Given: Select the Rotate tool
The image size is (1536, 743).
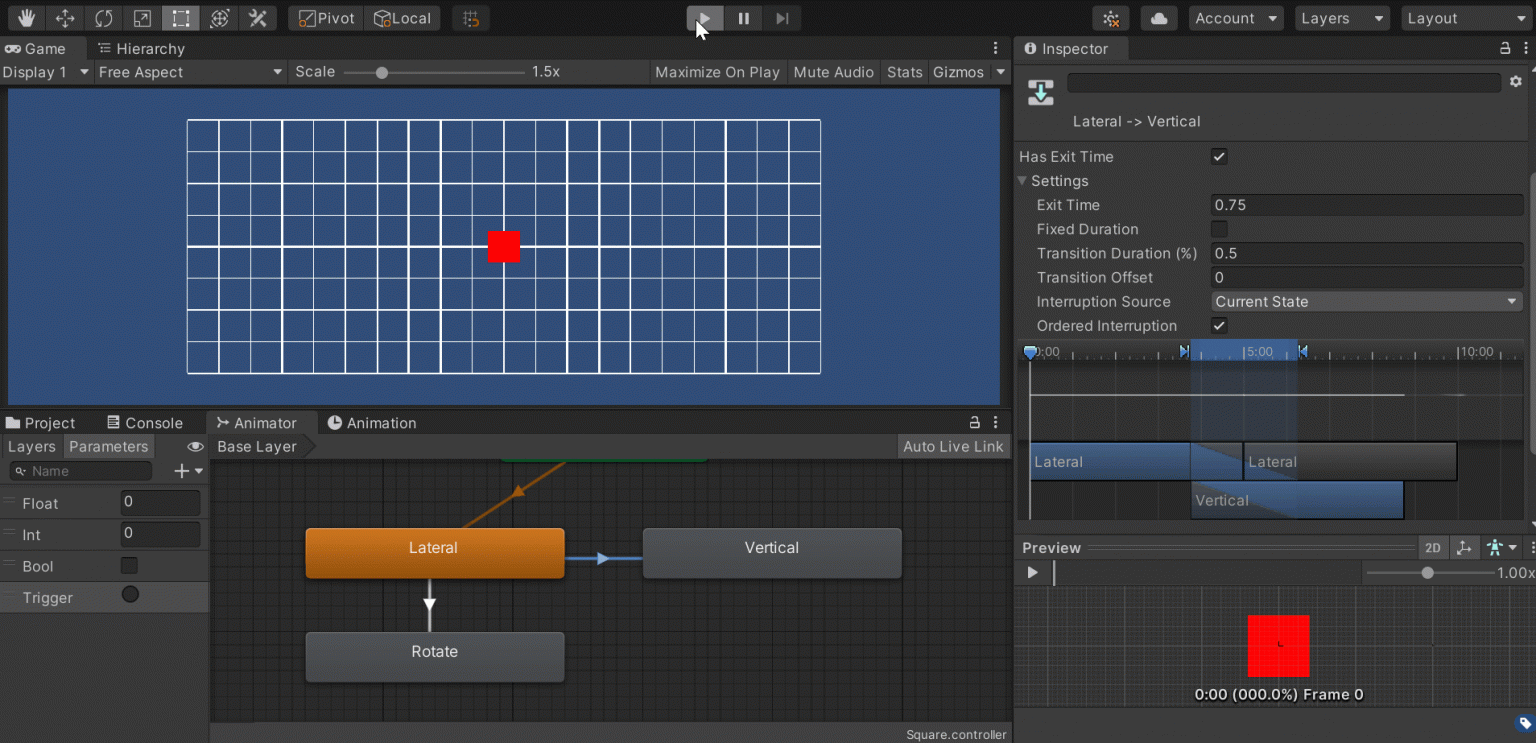Looking at the screenshot, I should coord(103,18).
